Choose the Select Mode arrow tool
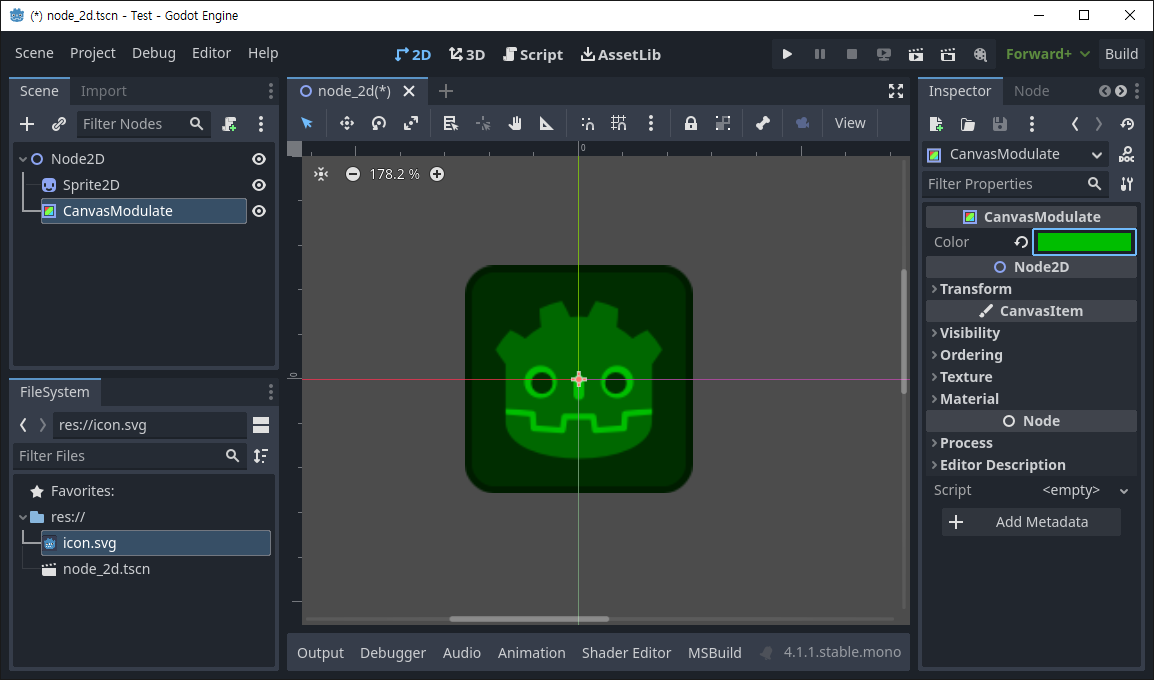The image size is (1154, 680). tap(307, 123)
